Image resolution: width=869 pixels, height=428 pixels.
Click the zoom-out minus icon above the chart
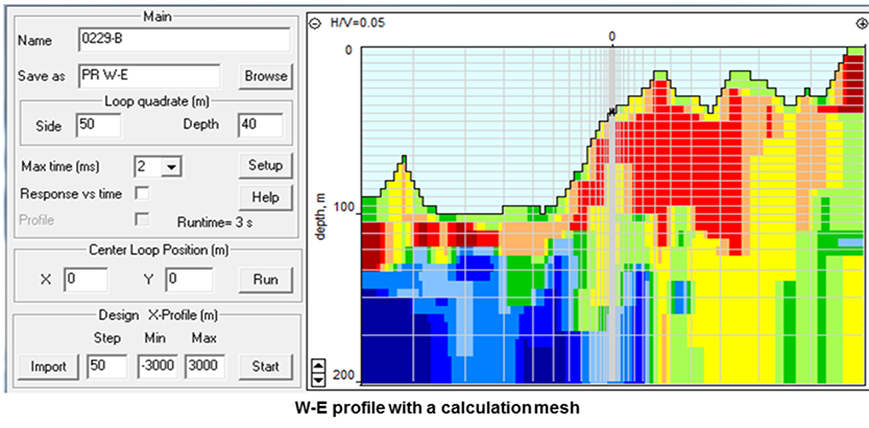coord(314,22)
